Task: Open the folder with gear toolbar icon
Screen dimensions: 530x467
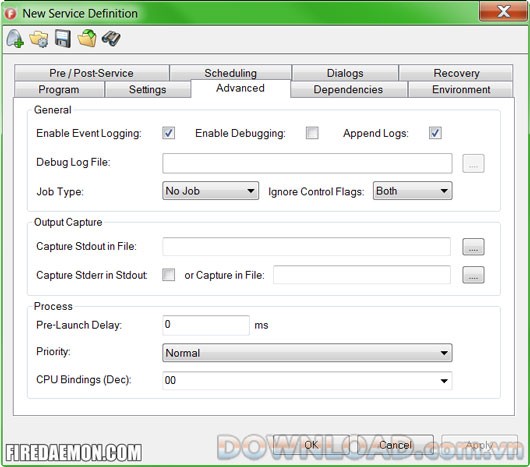Action: [x=39, y=39]
